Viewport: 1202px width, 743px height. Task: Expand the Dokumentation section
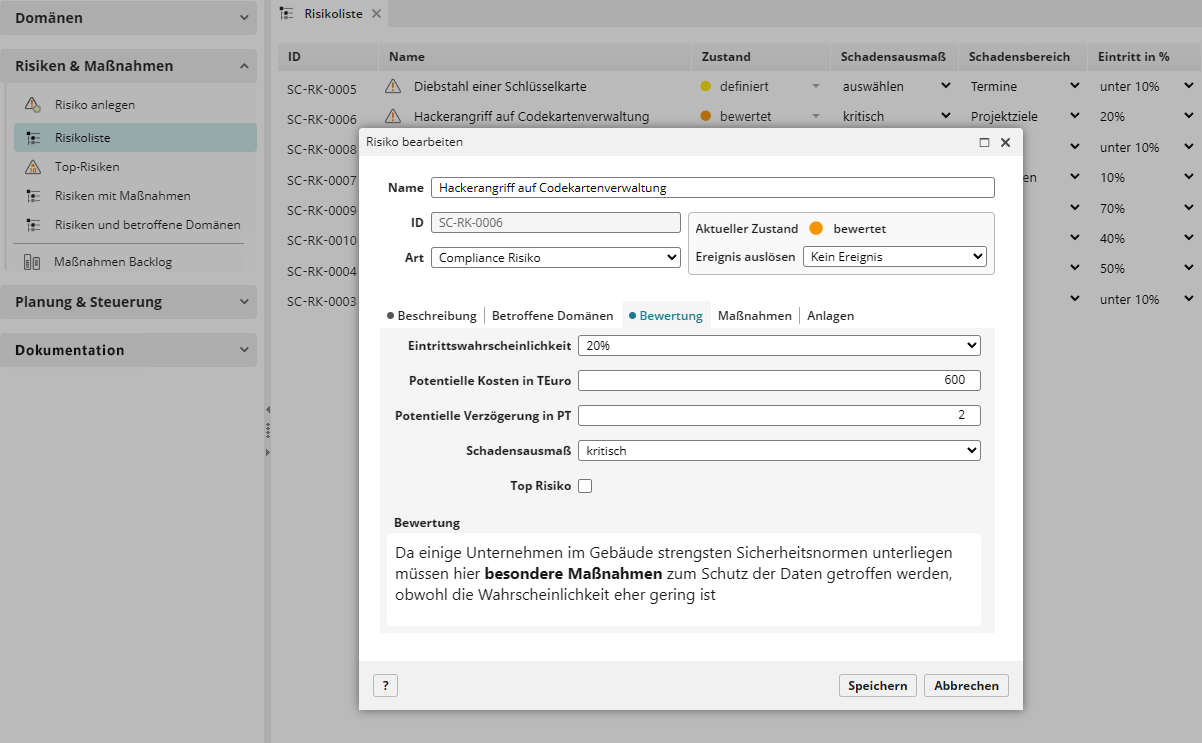tap(128, 350)
